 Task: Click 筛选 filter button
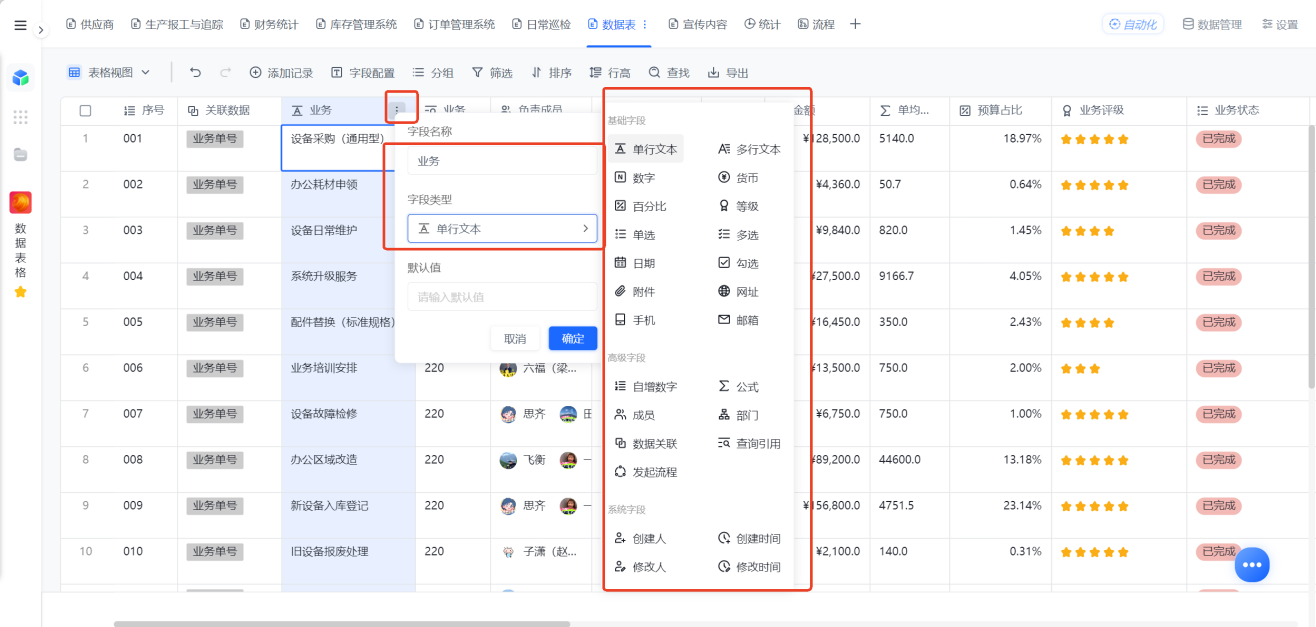[x=491, y=72]
